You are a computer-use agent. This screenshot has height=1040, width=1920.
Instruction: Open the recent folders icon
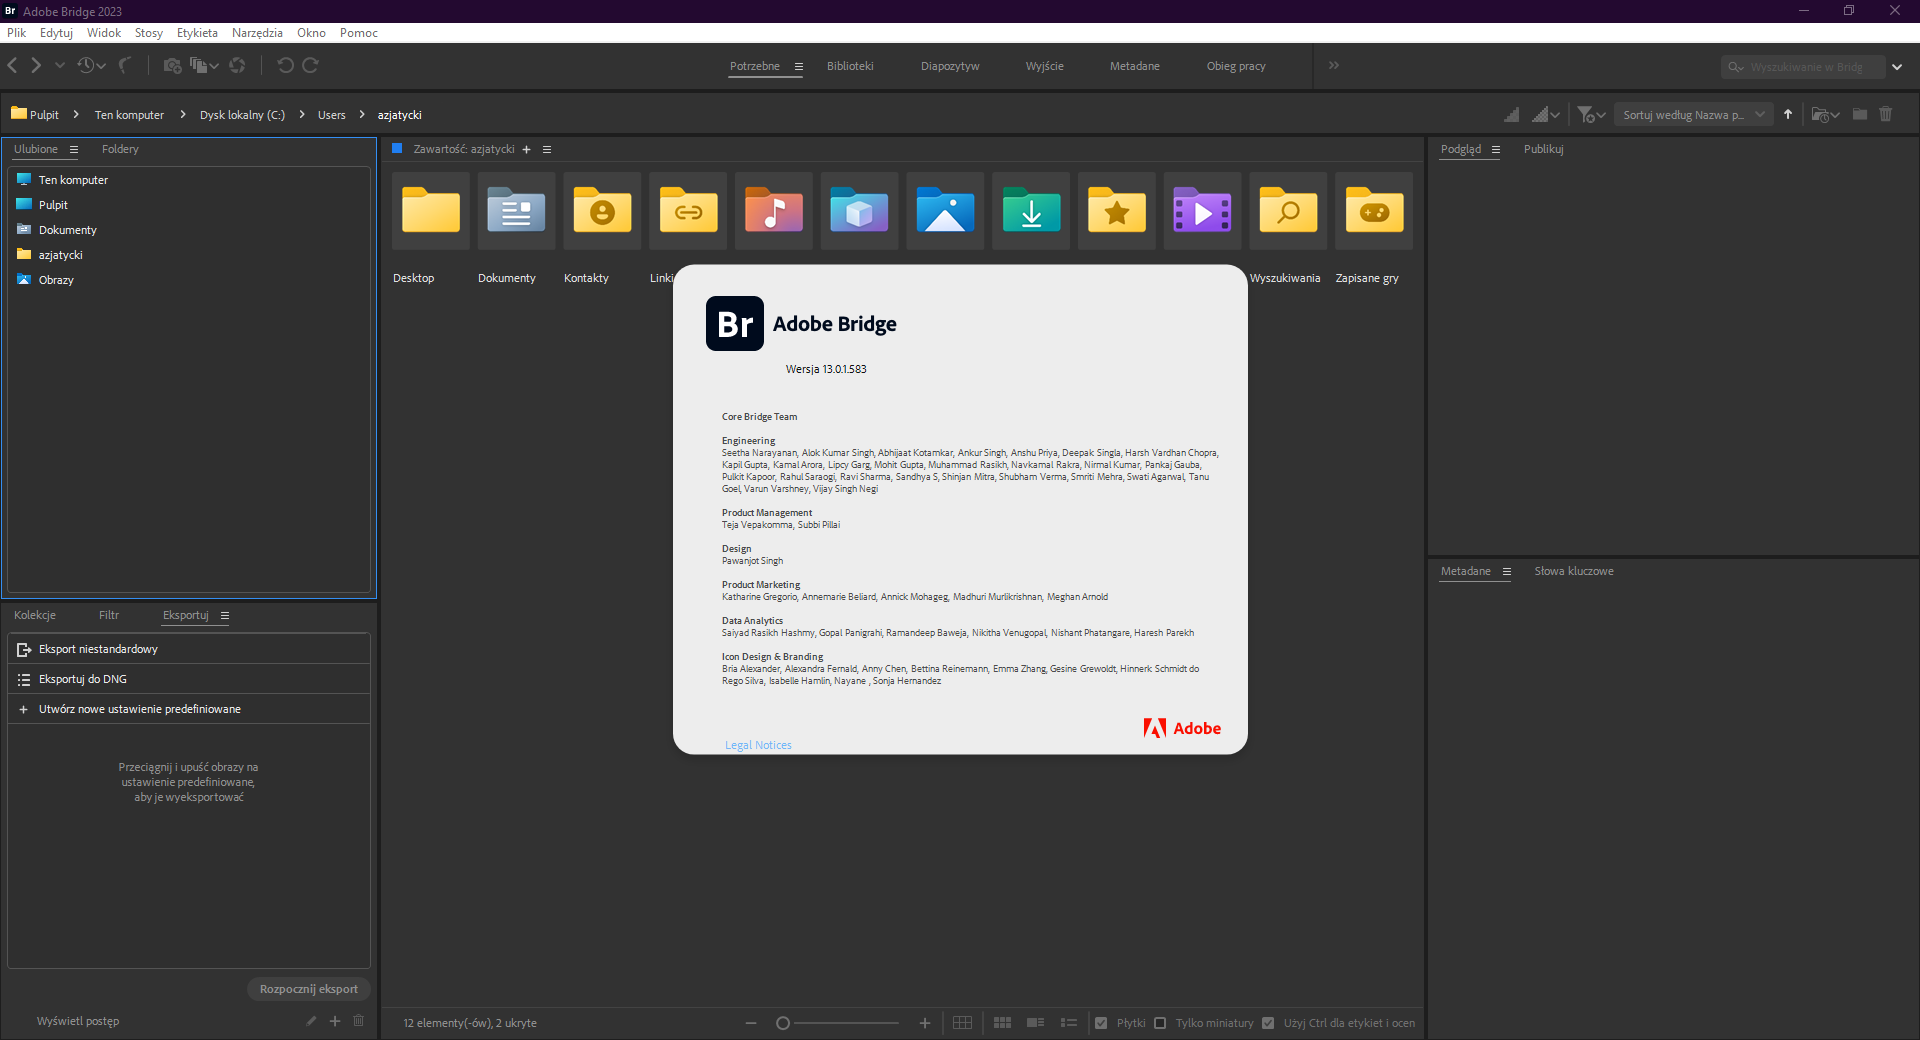(x=1825, y=115)
